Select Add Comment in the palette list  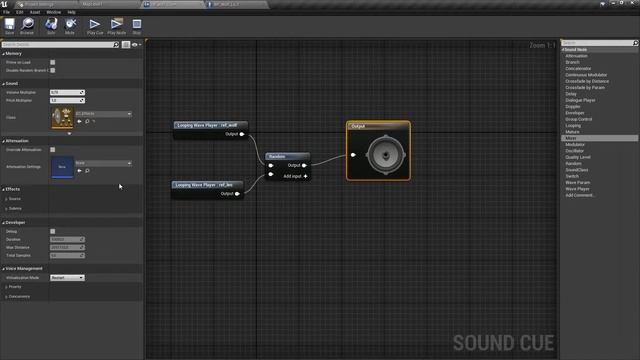point(579,196)
